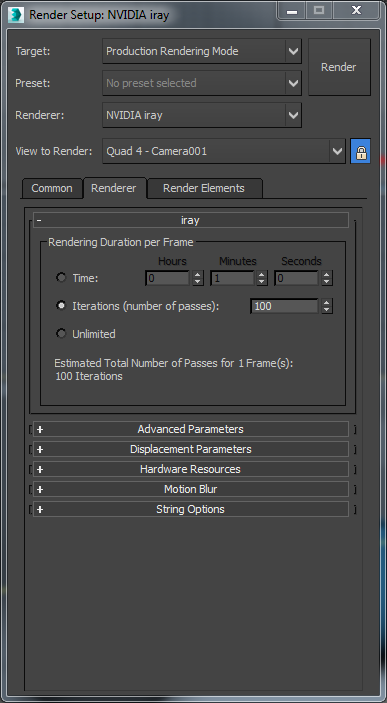Minimize the Render Setup window
The width and height of the screenshot is (387, 703).
pyautogui.click(x=292, y=10)
